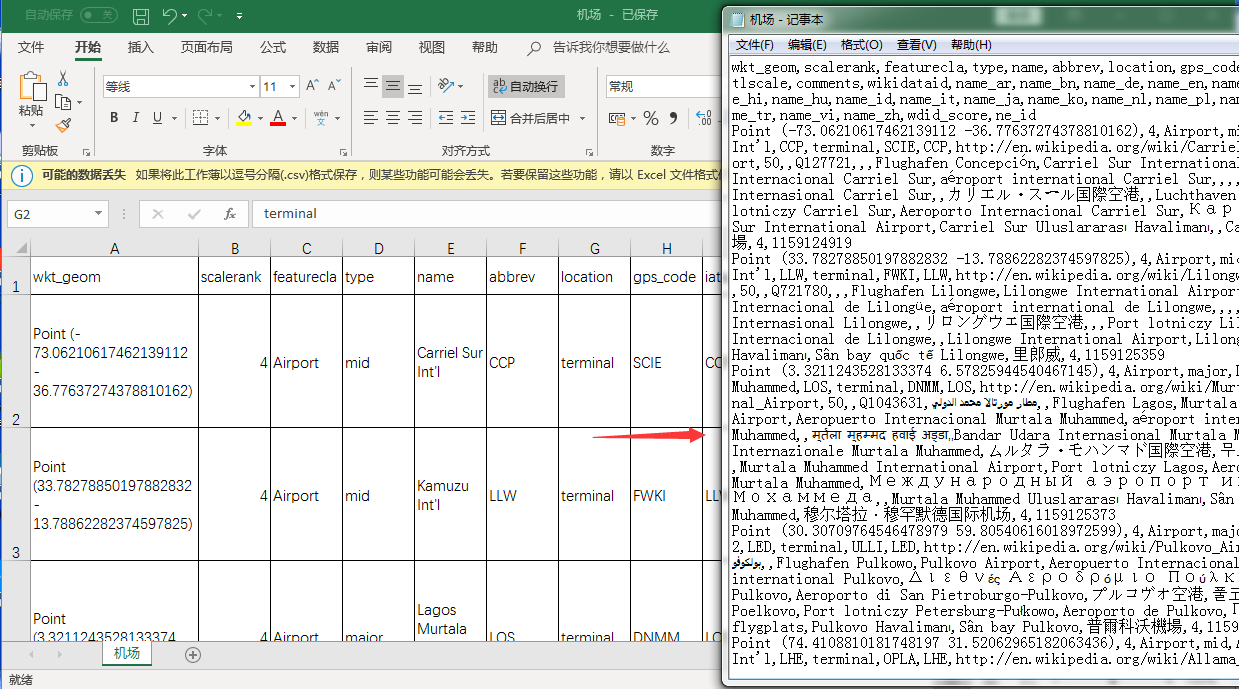This screenshot has width=1239, height=689.
Task: Select the Format Painter brush
Action: [63, 125]
